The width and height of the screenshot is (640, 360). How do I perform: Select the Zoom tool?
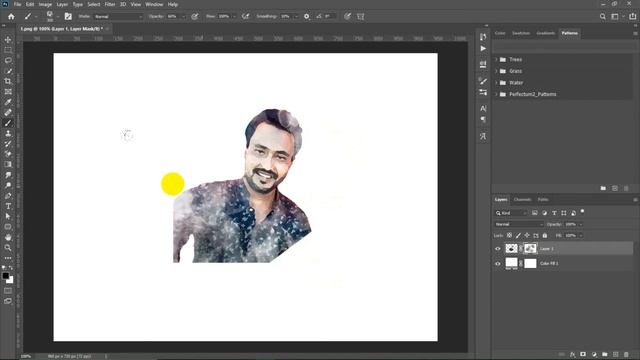[x=8, y=248]
